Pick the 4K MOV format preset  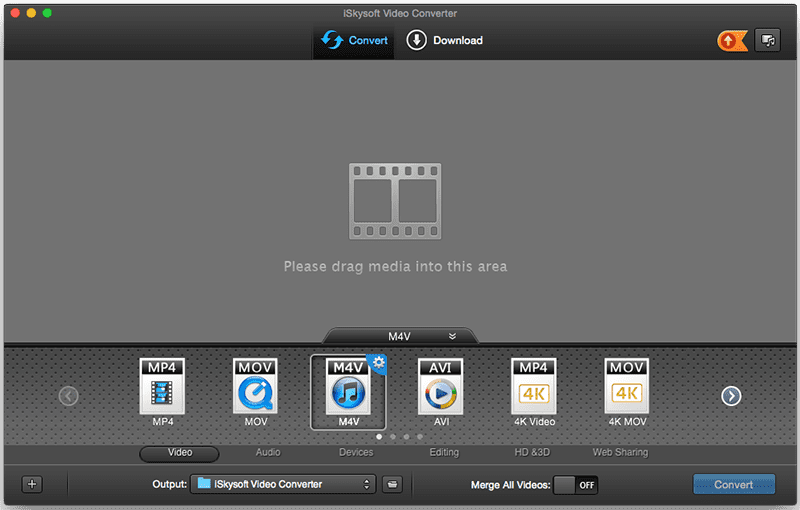627,388
